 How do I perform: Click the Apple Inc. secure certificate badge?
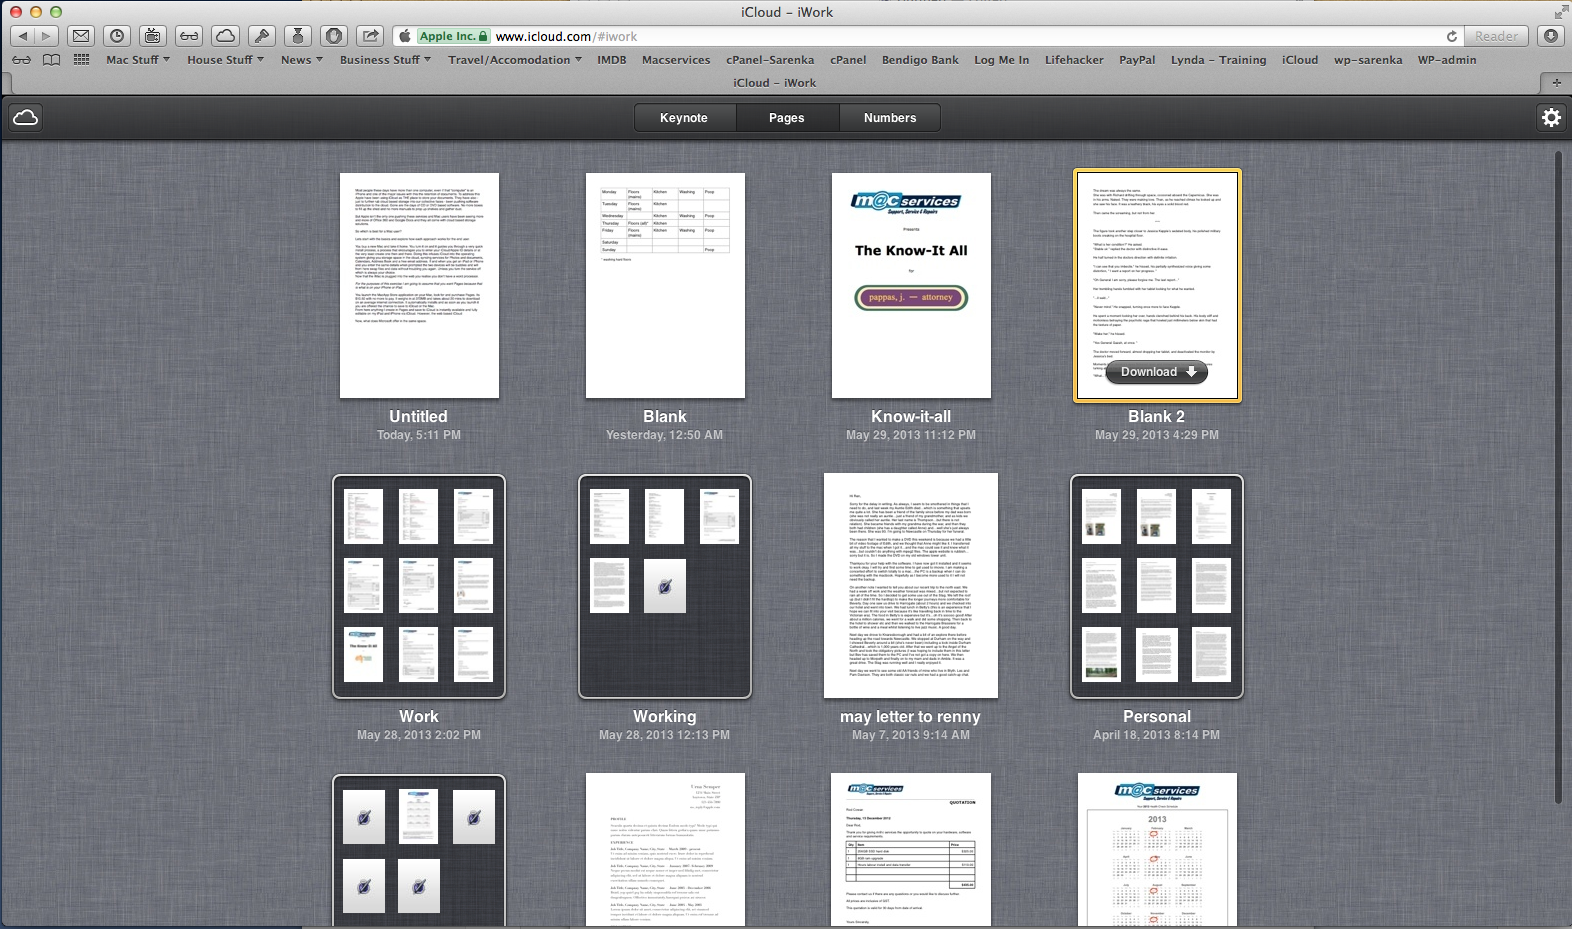pos(453,36)
